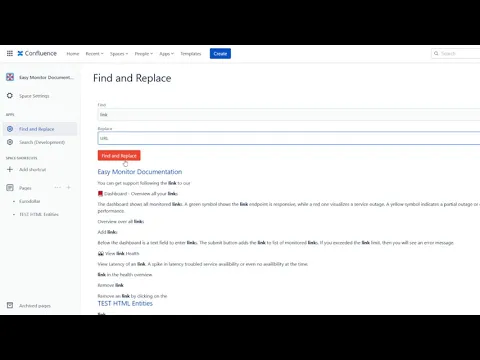Click the plus icon for Add shortcut
This screenshot has width=480, height=360.
point(10,169)
